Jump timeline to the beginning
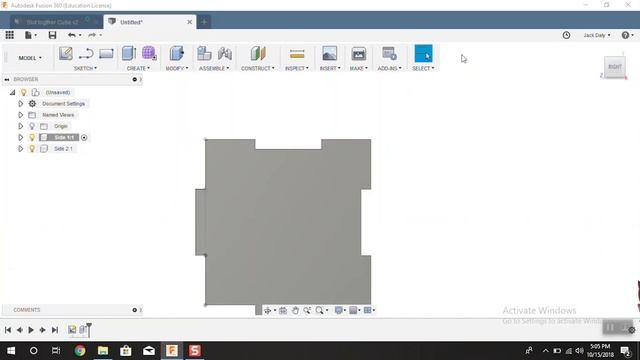Screen dimensions: 640x360 click(8, 330)
